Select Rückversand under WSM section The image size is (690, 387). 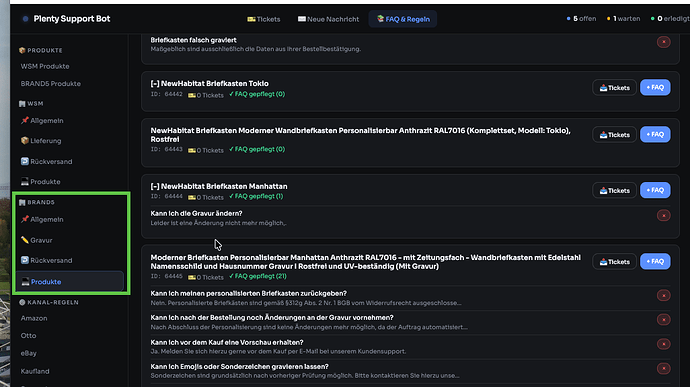point(46,162)
